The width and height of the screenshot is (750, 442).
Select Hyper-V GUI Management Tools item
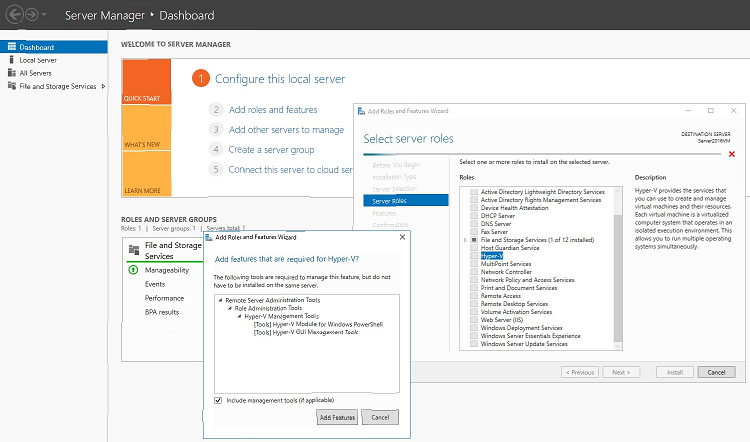click(x=306, y=332)
